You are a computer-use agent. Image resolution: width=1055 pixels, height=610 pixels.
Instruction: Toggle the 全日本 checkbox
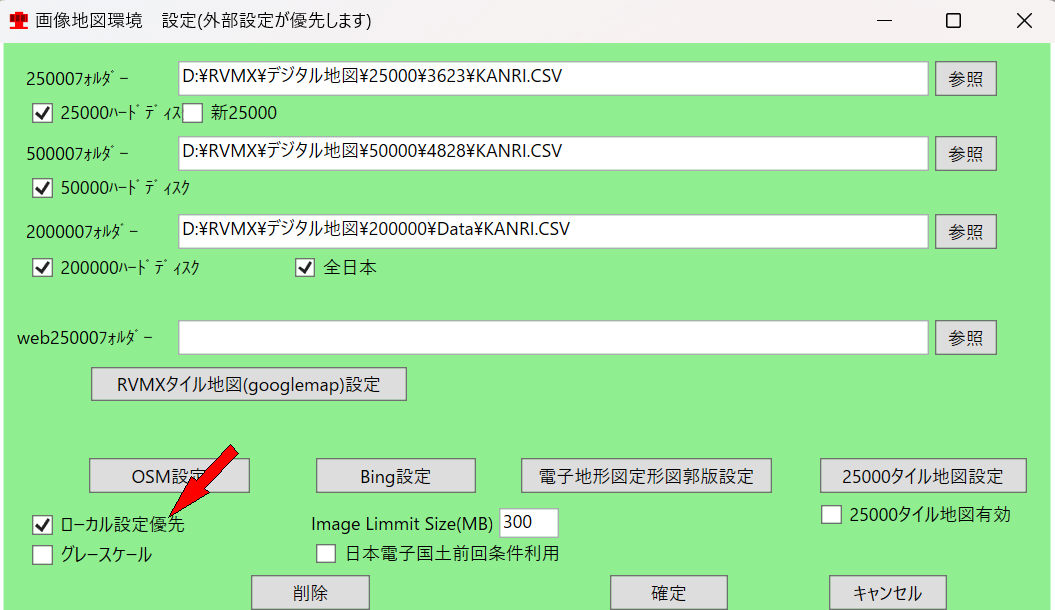pyautogui.click(x=306, y=267)
